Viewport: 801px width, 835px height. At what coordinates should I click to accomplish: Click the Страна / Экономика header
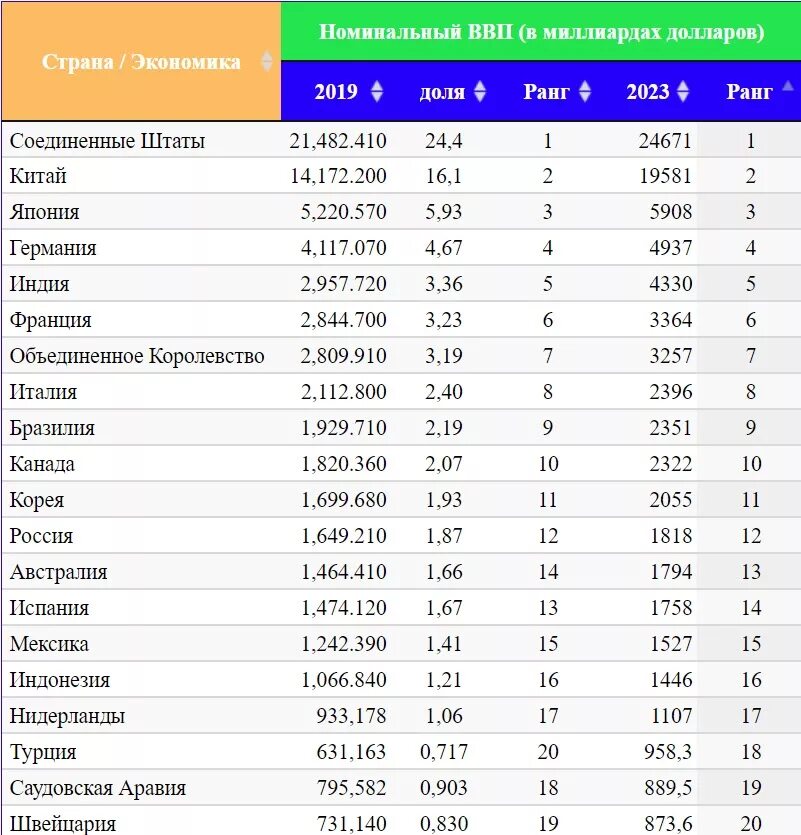click(x=141, y=62)
